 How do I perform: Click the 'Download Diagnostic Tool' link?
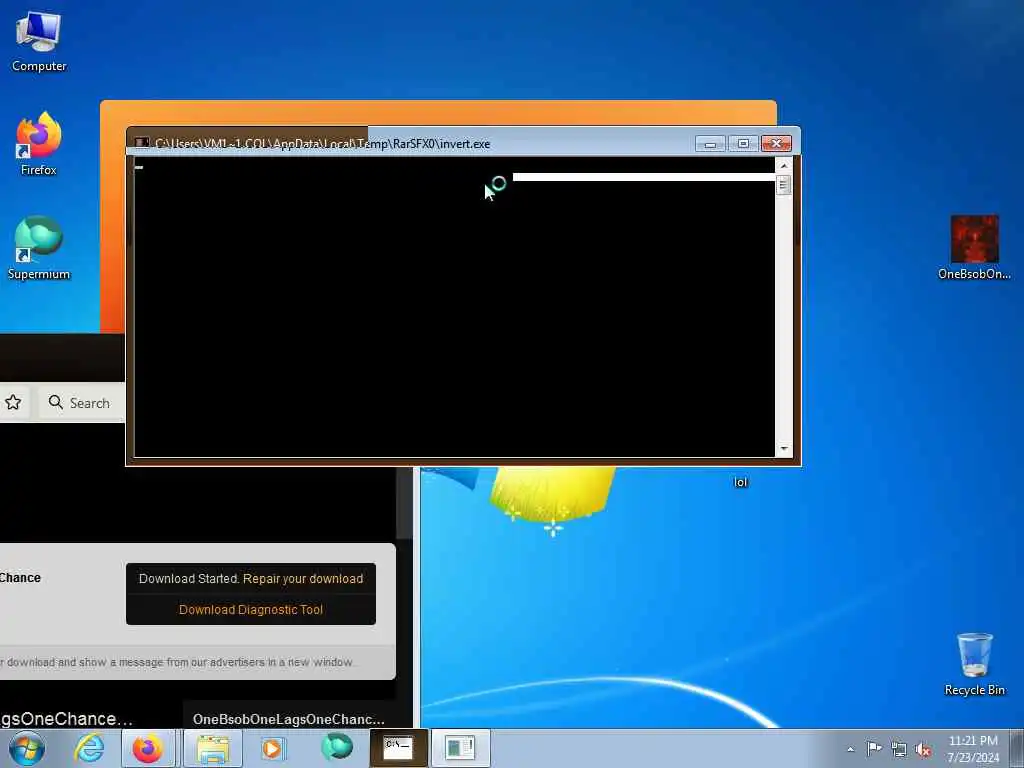(251, 609)
